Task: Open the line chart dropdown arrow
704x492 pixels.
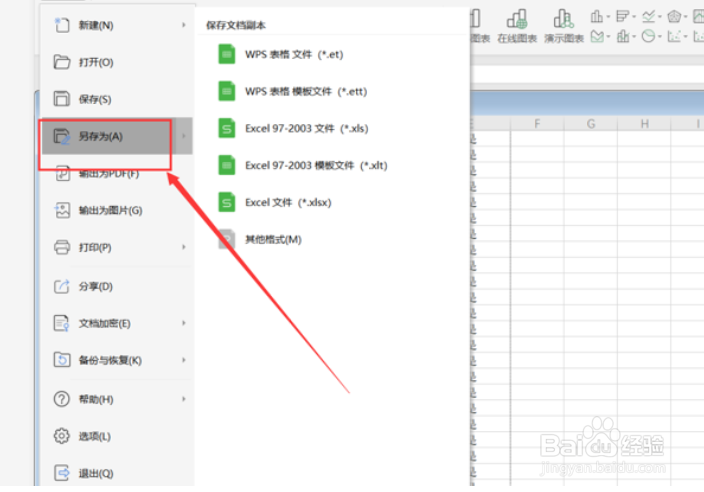Action: click(x=660, y=17)
